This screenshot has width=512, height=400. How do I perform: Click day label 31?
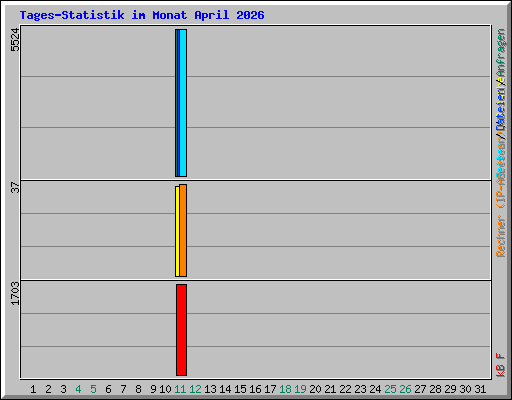(480, 389)
